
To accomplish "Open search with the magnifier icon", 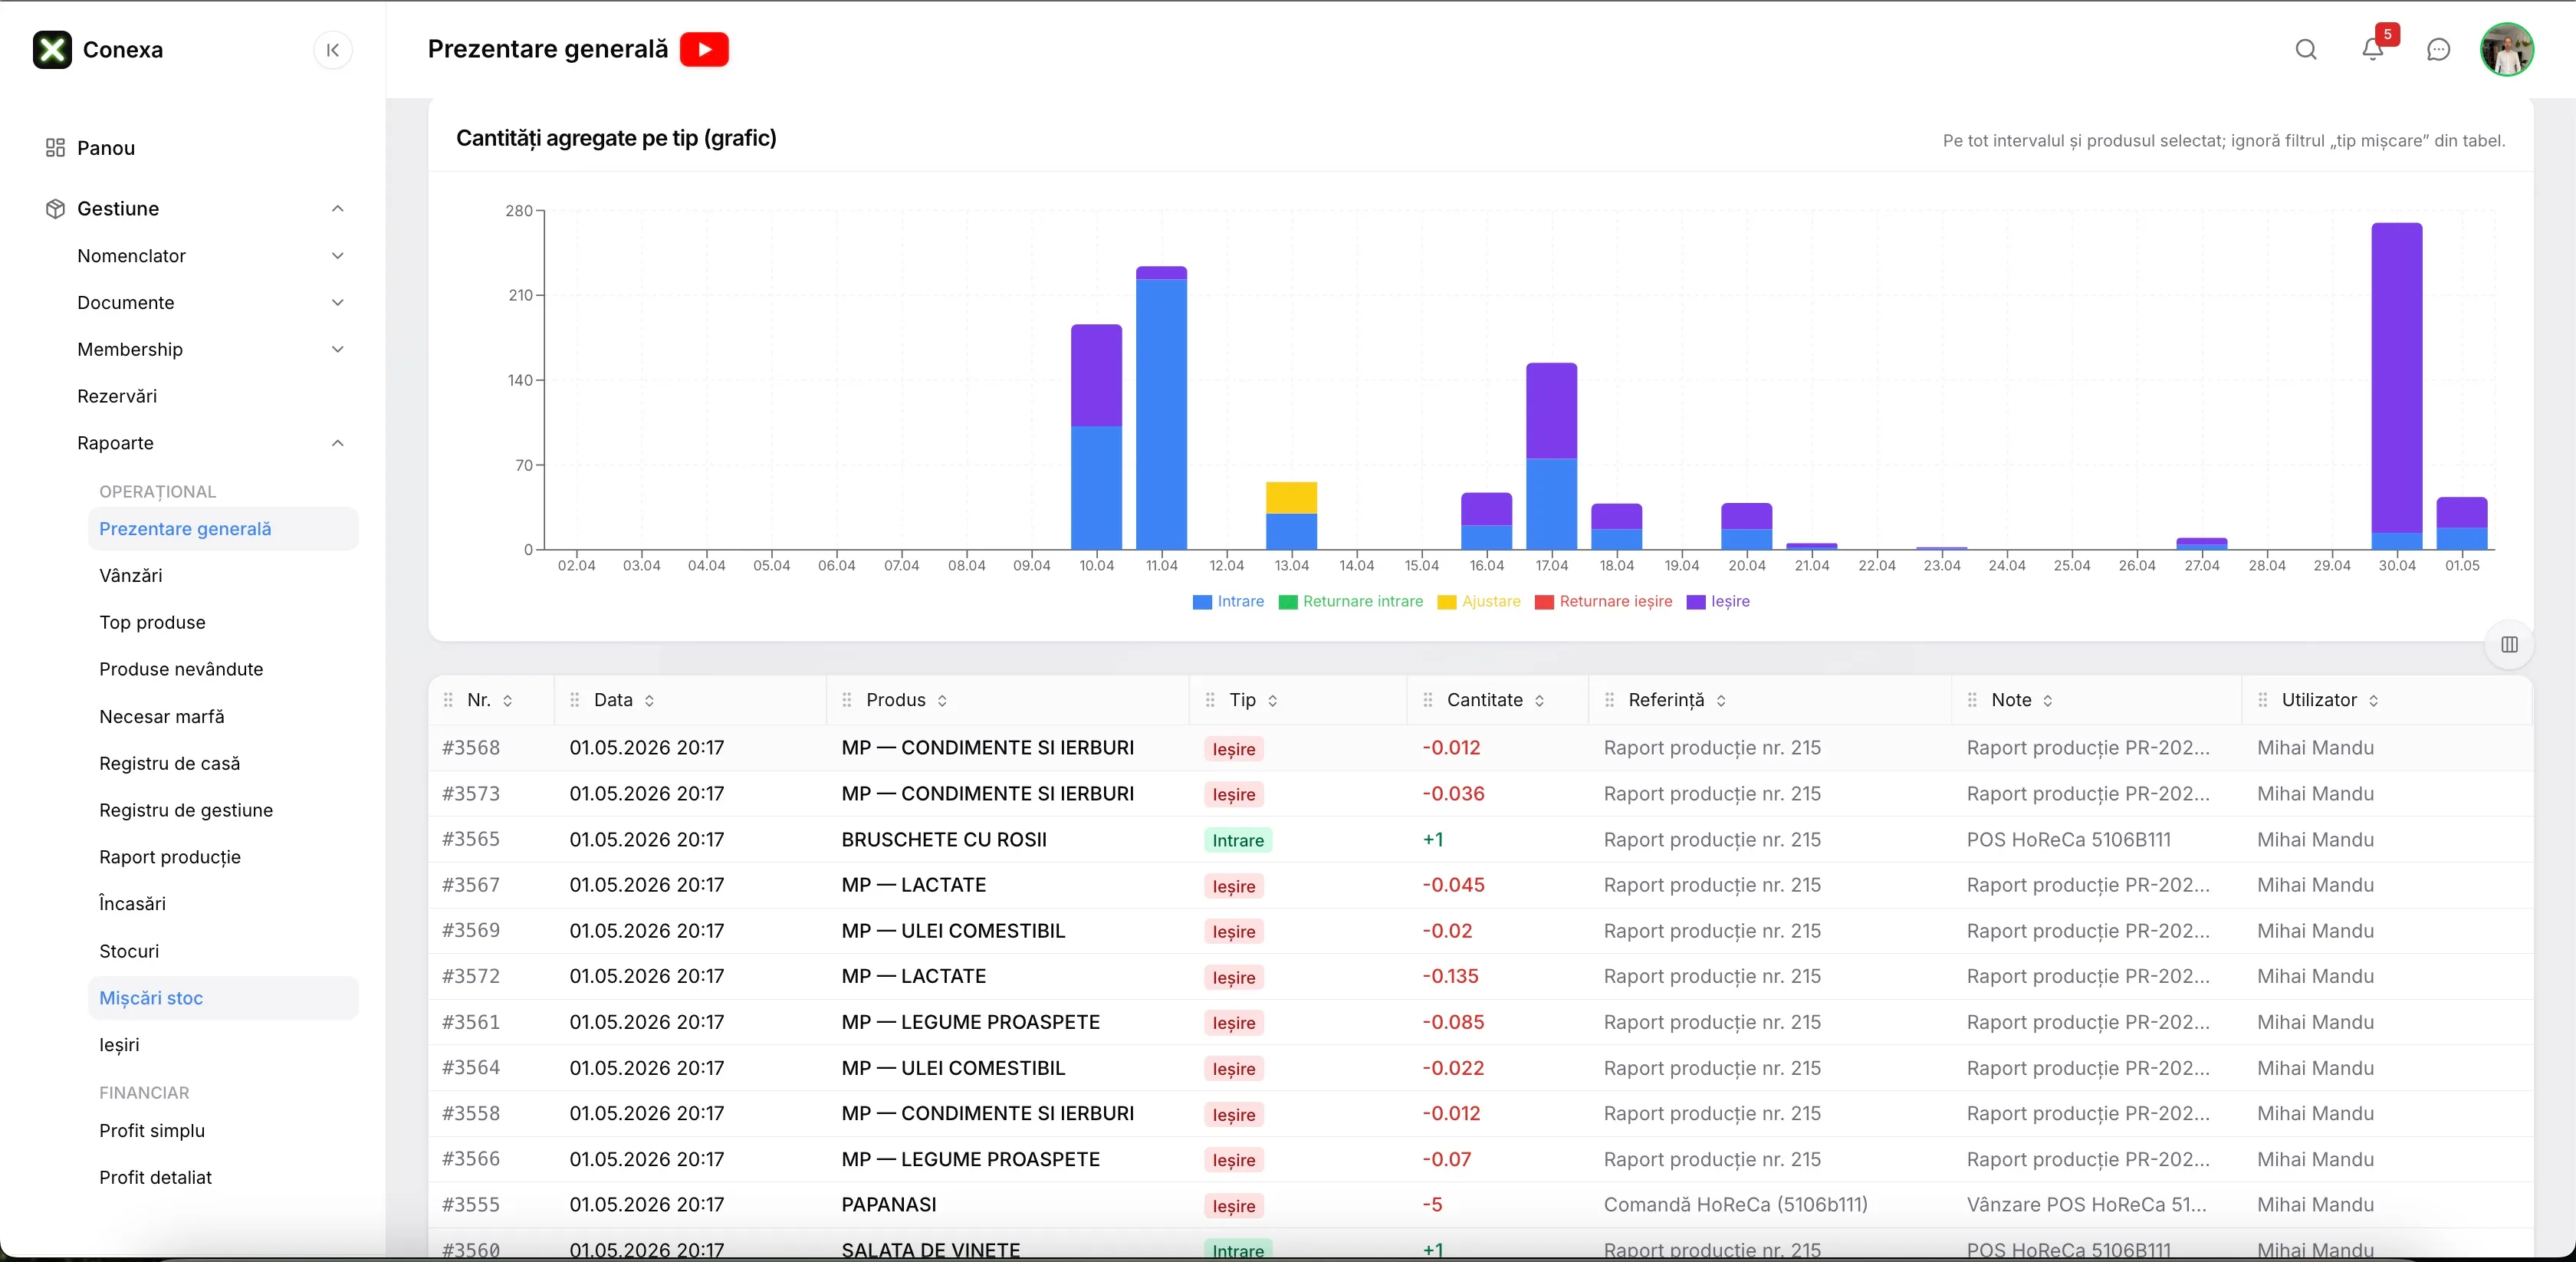I will (x=2306, y=50).
